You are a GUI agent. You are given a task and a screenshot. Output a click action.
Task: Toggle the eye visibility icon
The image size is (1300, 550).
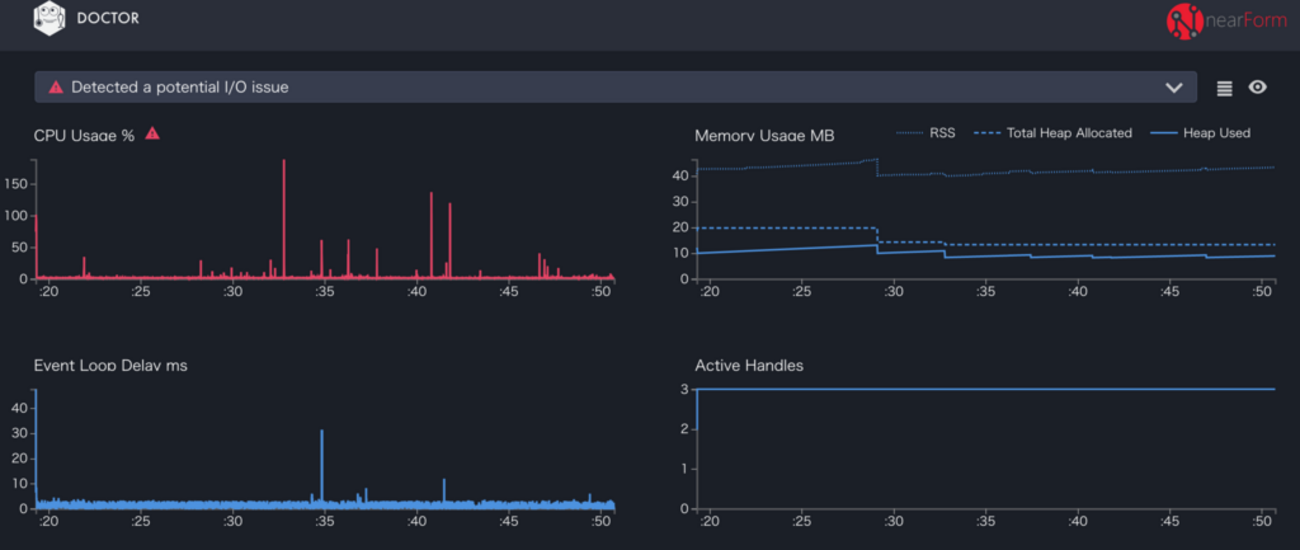[x=1258, y=87]
